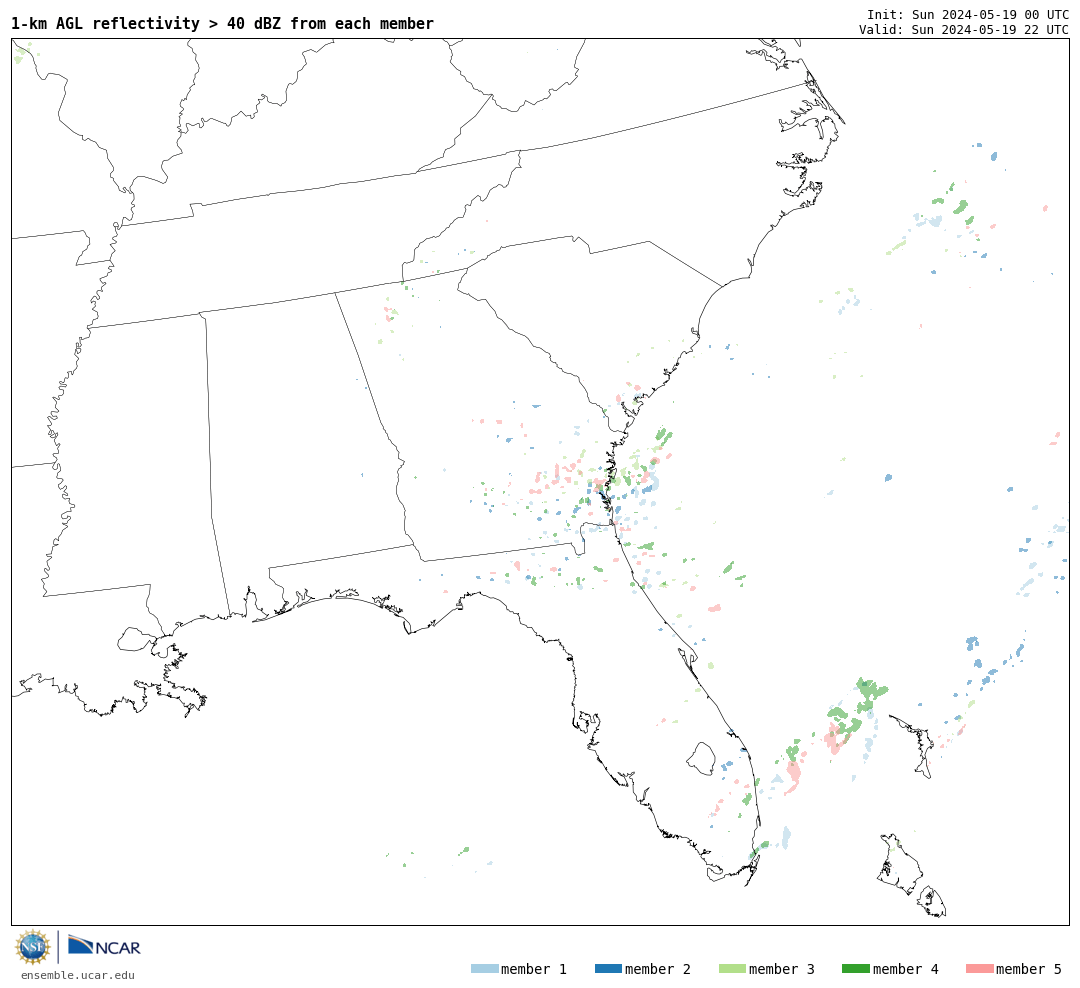Click the NSF logo

pyautogui.click(x=32, y=947)
